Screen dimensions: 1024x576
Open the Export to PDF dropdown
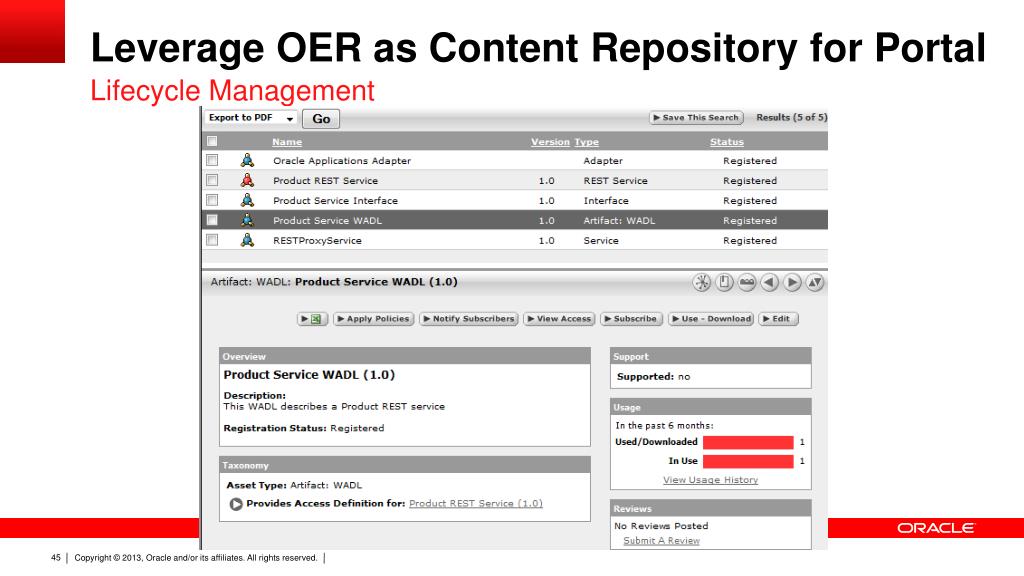click(x=251, y=118)
